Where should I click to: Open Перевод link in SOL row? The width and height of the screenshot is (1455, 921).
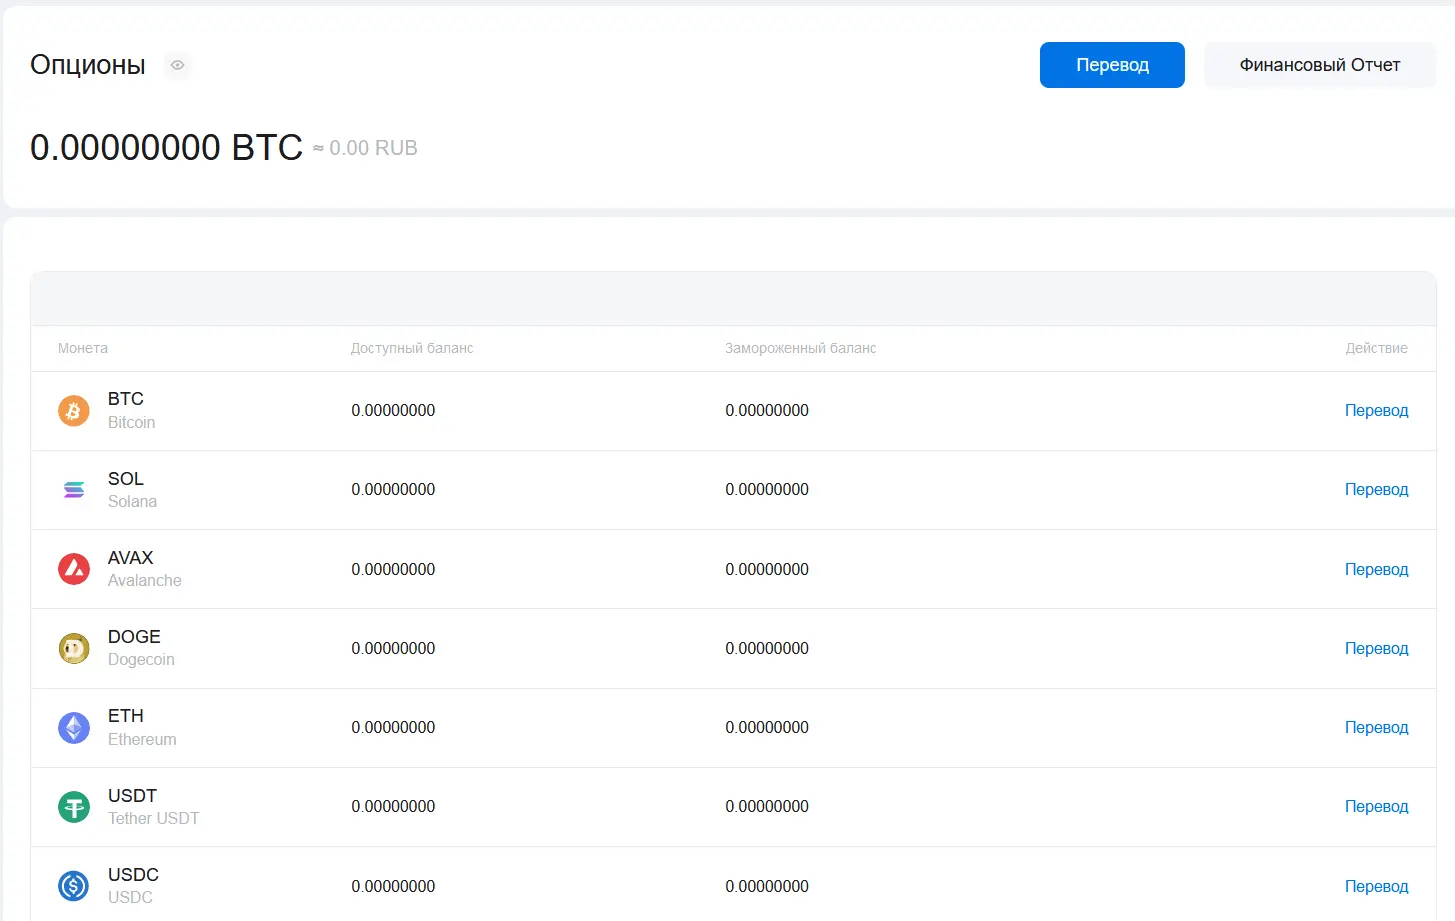tap(1376, 490)
